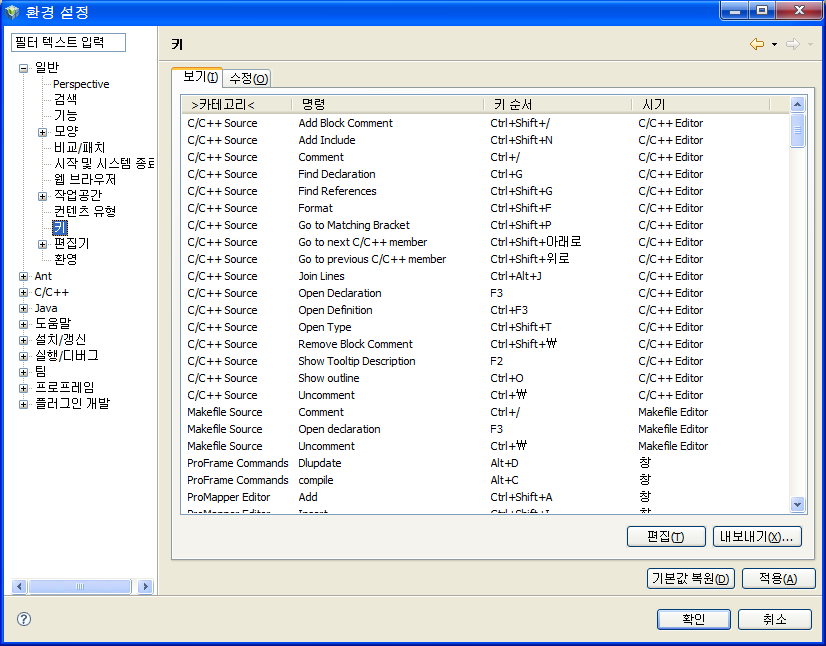Click the help question mark icon

pyautogui.click(x=24, y=619)
